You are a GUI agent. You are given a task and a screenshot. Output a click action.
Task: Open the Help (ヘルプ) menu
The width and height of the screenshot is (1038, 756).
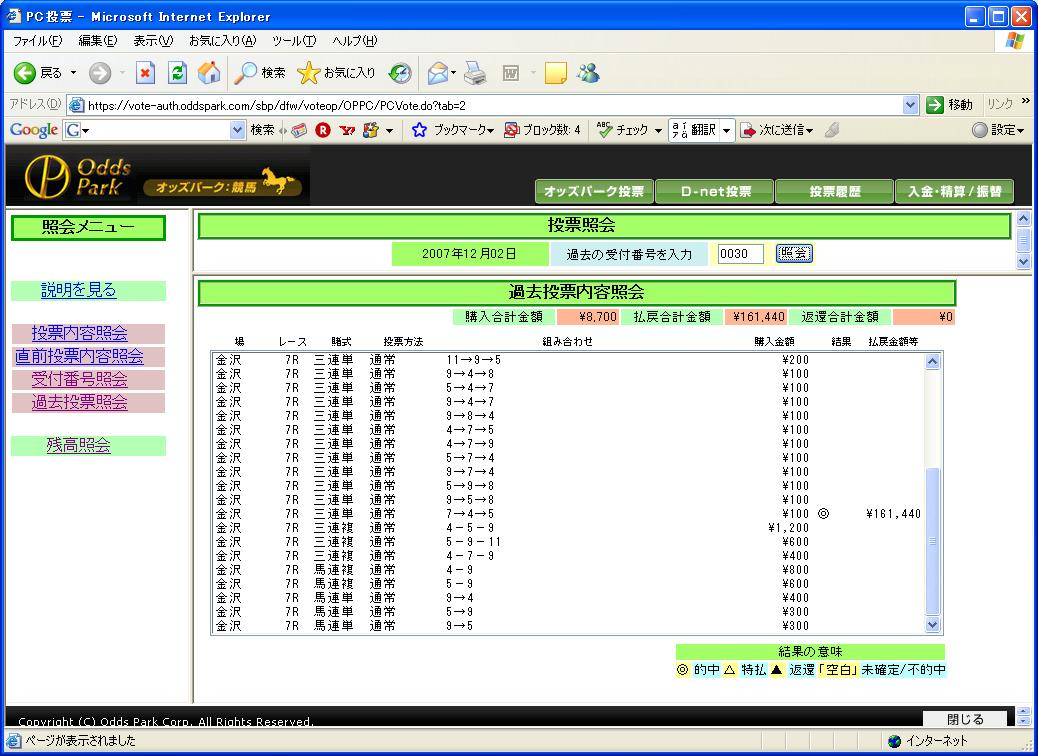354,41
